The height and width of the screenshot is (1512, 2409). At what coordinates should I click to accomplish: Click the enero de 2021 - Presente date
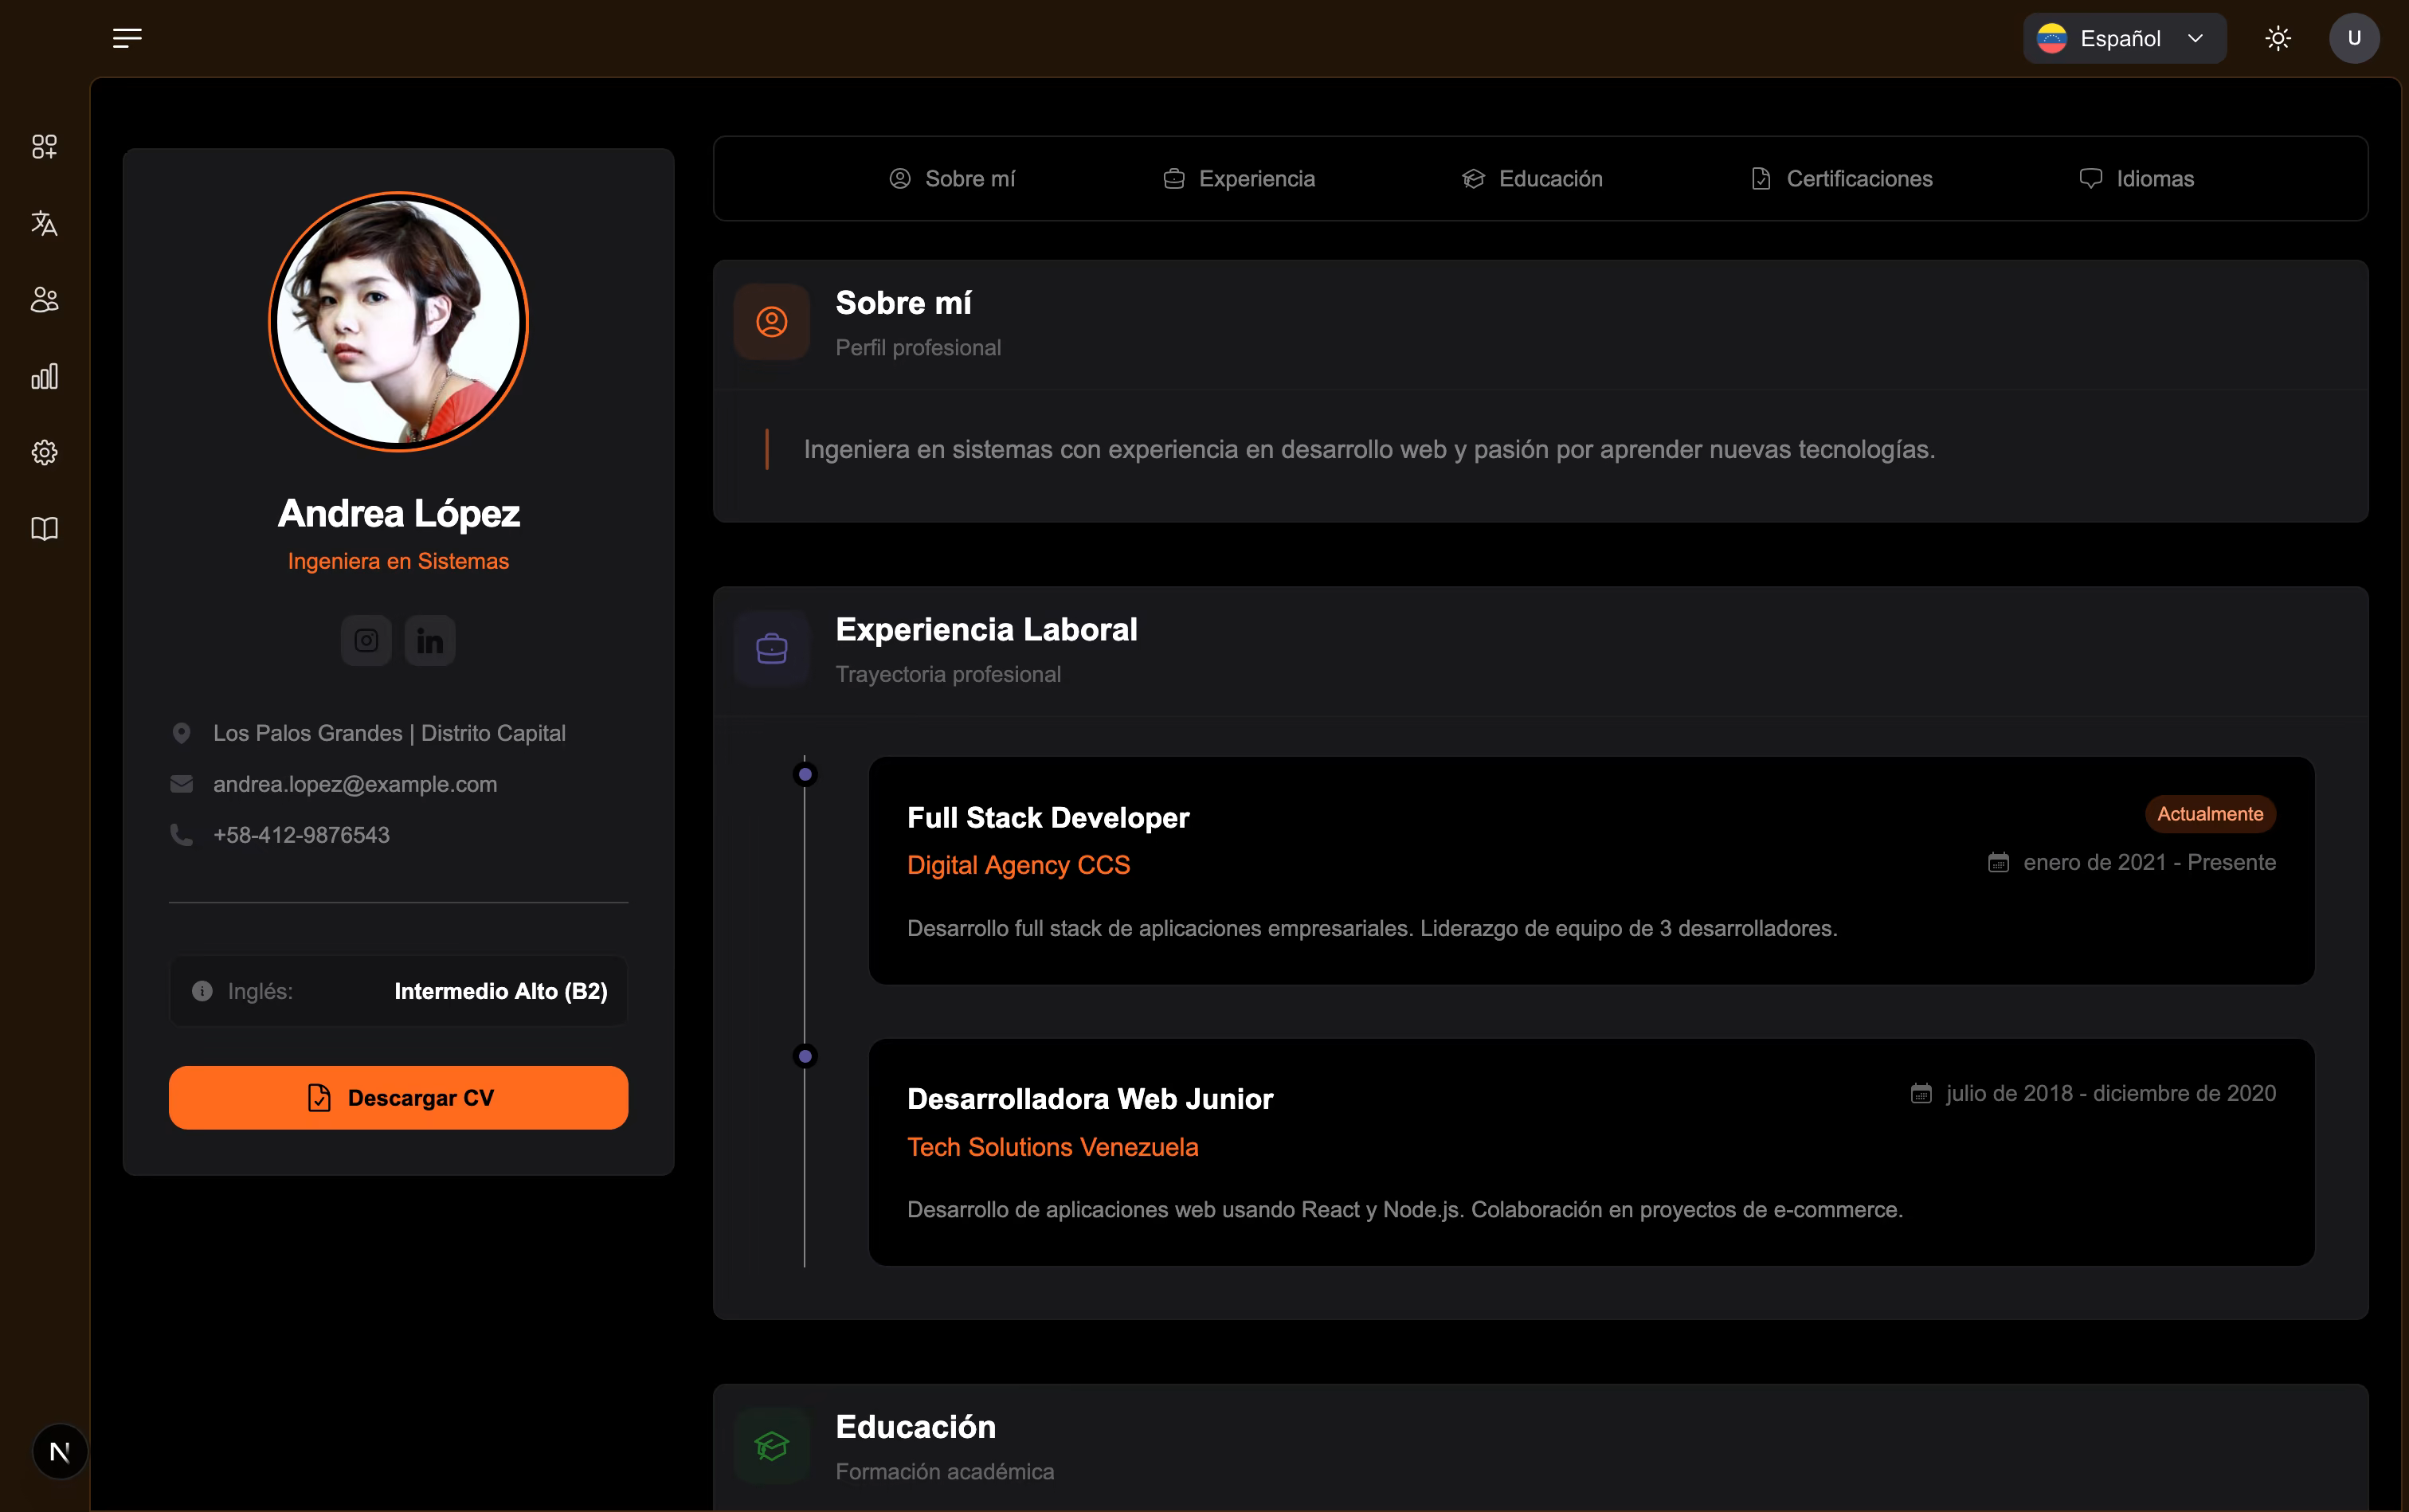pyautogui.click(x=2149, y=862)
